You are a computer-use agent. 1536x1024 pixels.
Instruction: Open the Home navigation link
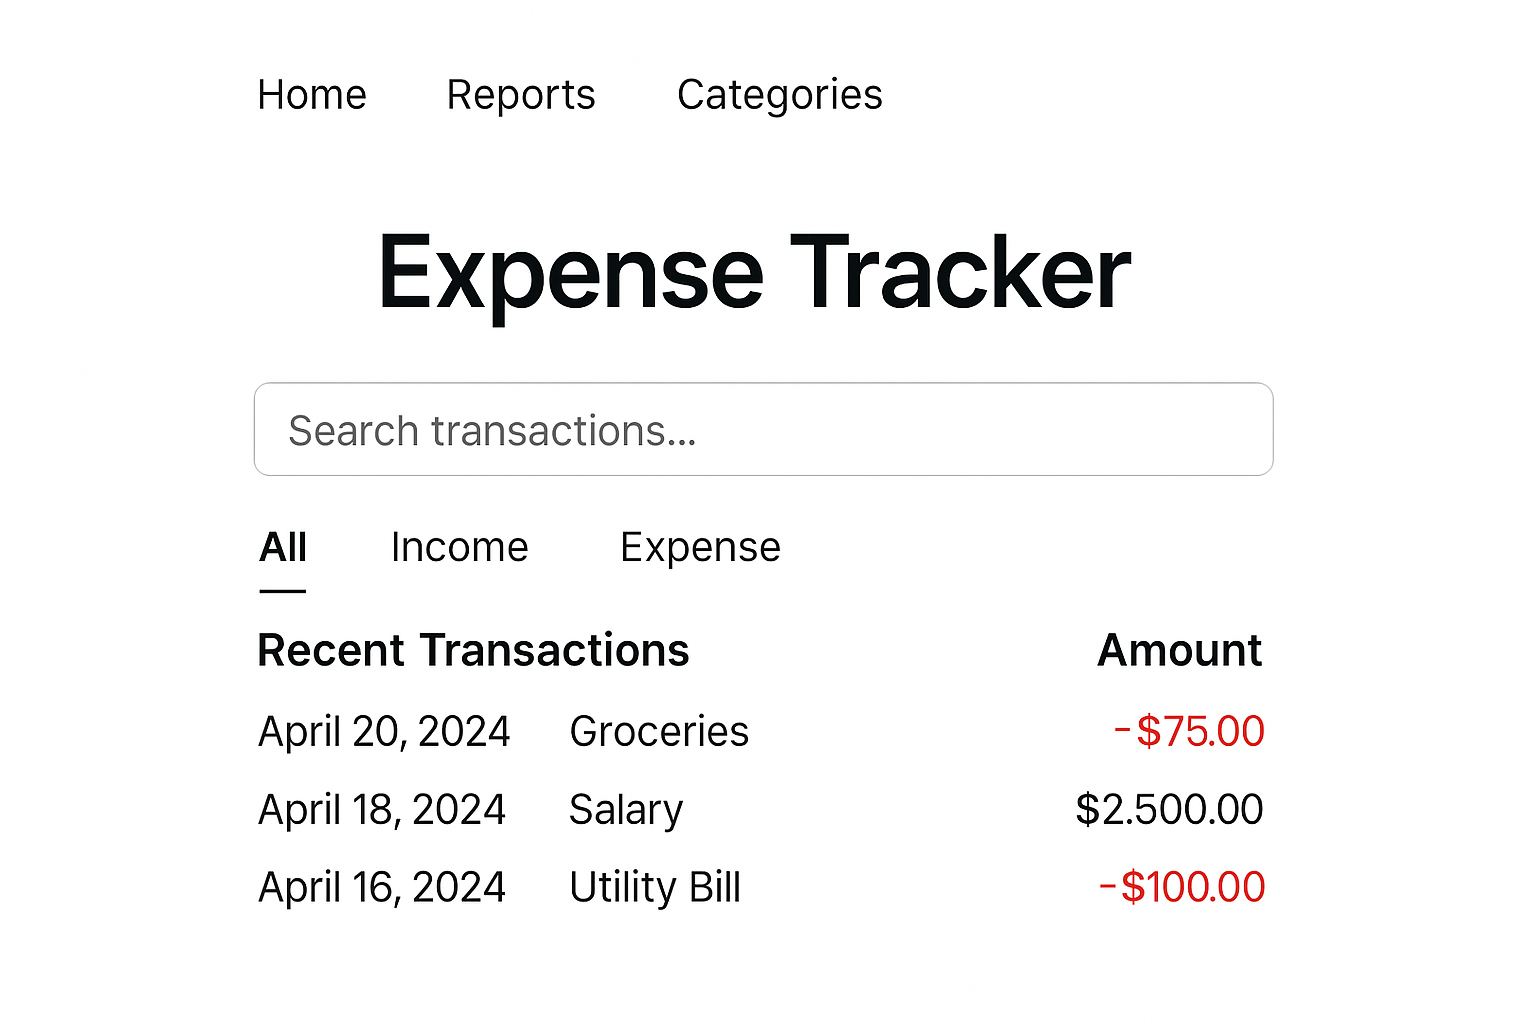point(311,95)
